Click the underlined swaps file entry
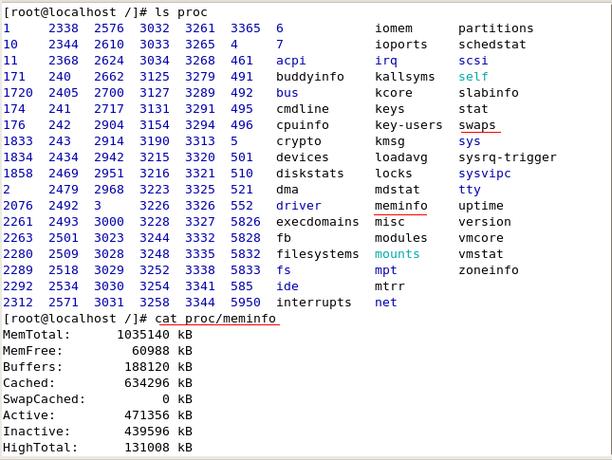 (x=477, y=125)
